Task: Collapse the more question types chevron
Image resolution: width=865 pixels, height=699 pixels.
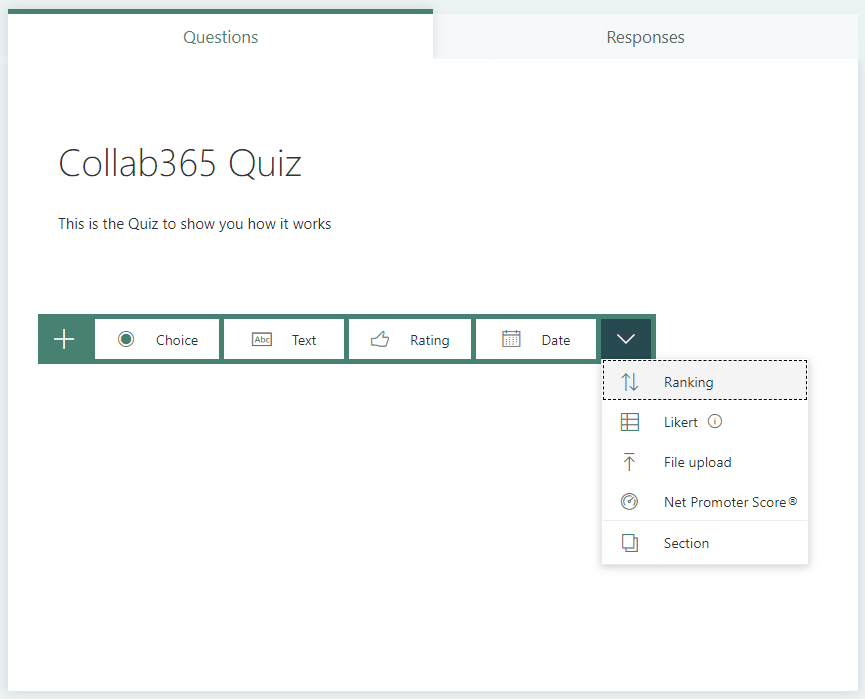Action: (626, 339)
